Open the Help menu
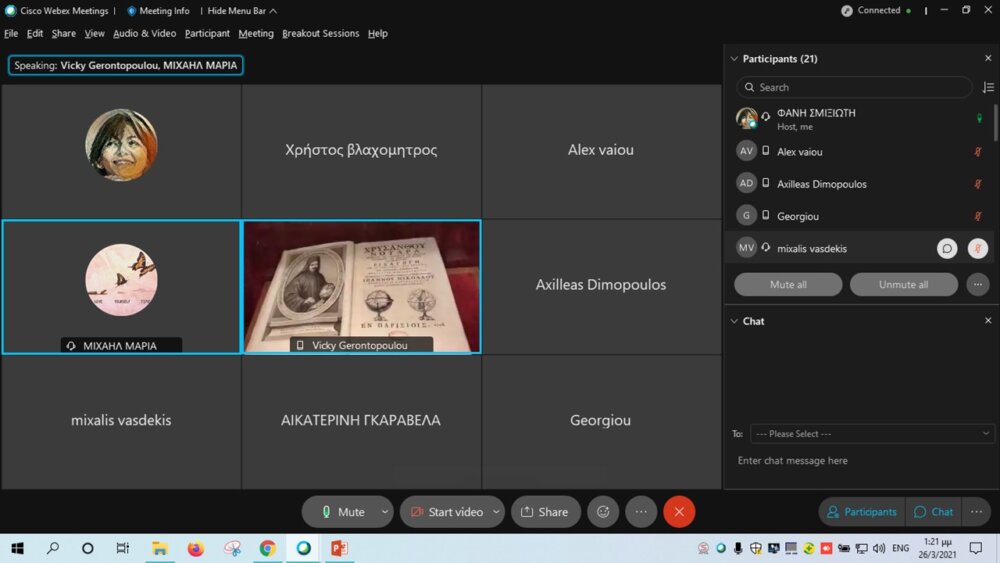Screen dimensions: 1000x563 coord(378,33)
